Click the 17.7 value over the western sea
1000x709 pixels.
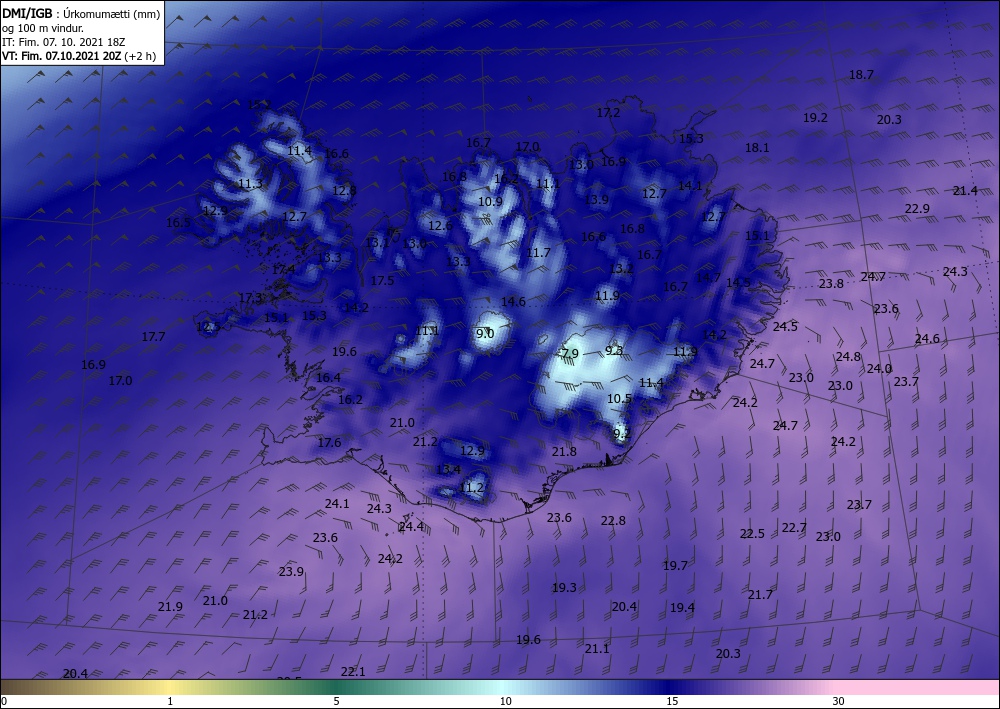[x=153, y=336]
